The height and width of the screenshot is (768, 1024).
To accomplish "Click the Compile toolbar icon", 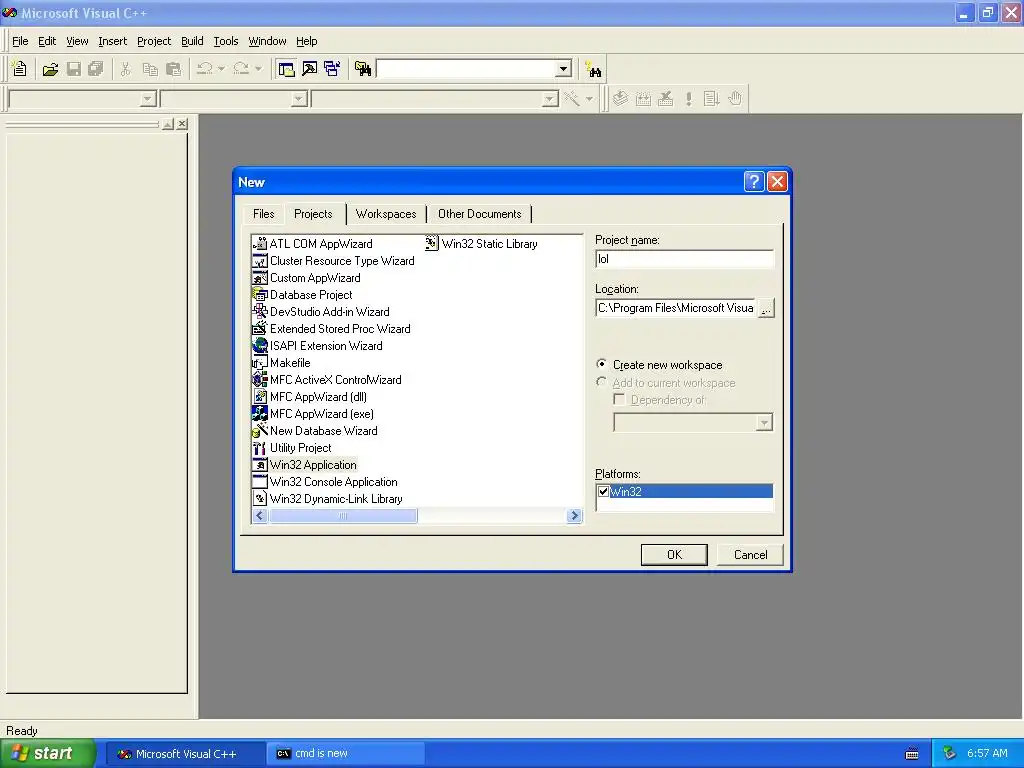I will (x=620, y=99).
